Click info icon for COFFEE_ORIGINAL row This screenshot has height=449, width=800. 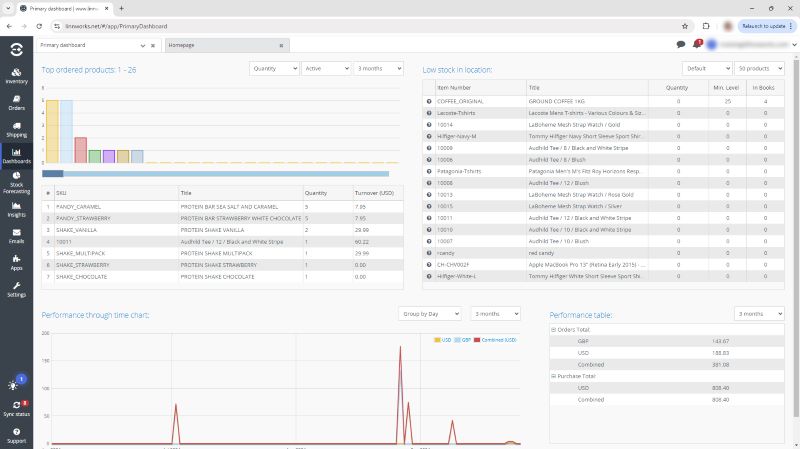[429, 102]
